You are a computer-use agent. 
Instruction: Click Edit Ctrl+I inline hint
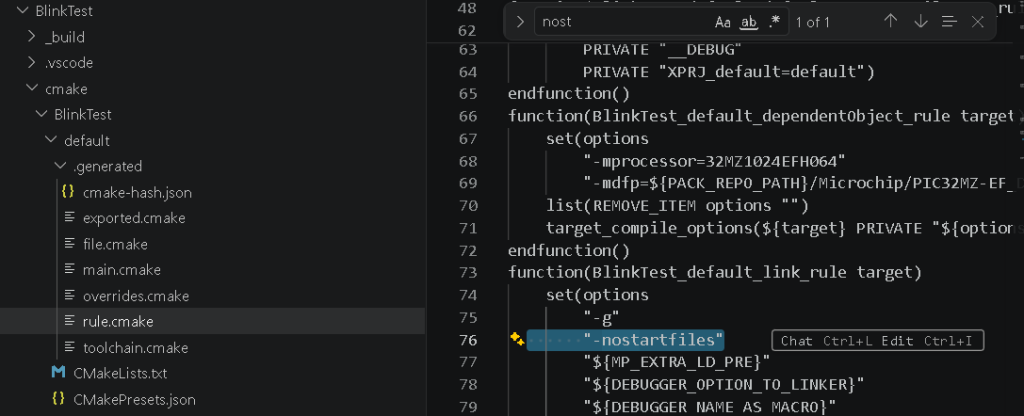point(927,340)
